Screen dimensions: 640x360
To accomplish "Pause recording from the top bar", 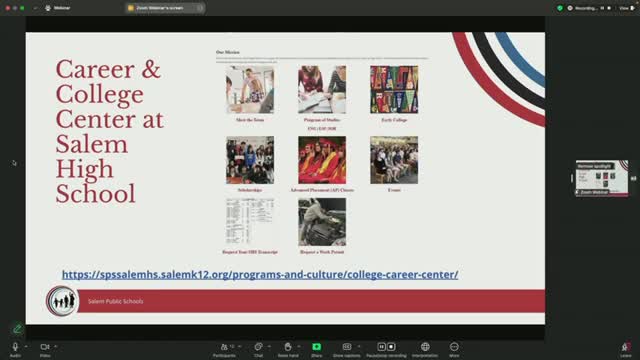I will [x=602, y=8].
